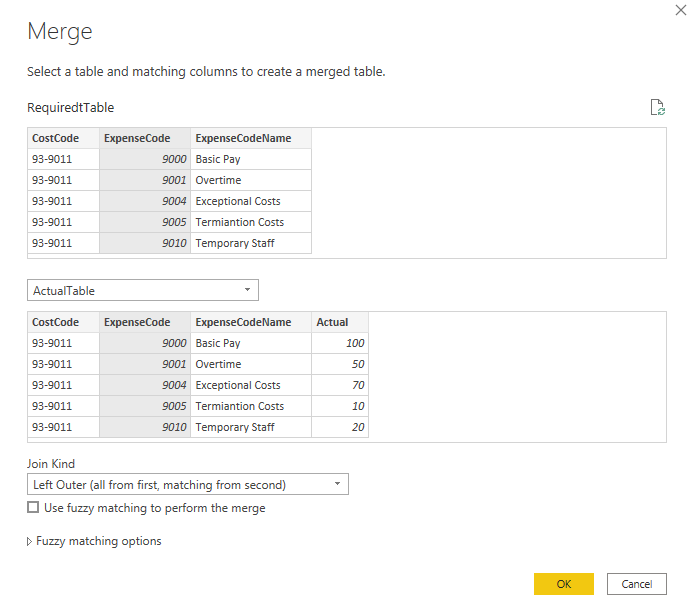Screen dimensions: 695x603
Task: Click the Cancel button
Action: [636, 584]
